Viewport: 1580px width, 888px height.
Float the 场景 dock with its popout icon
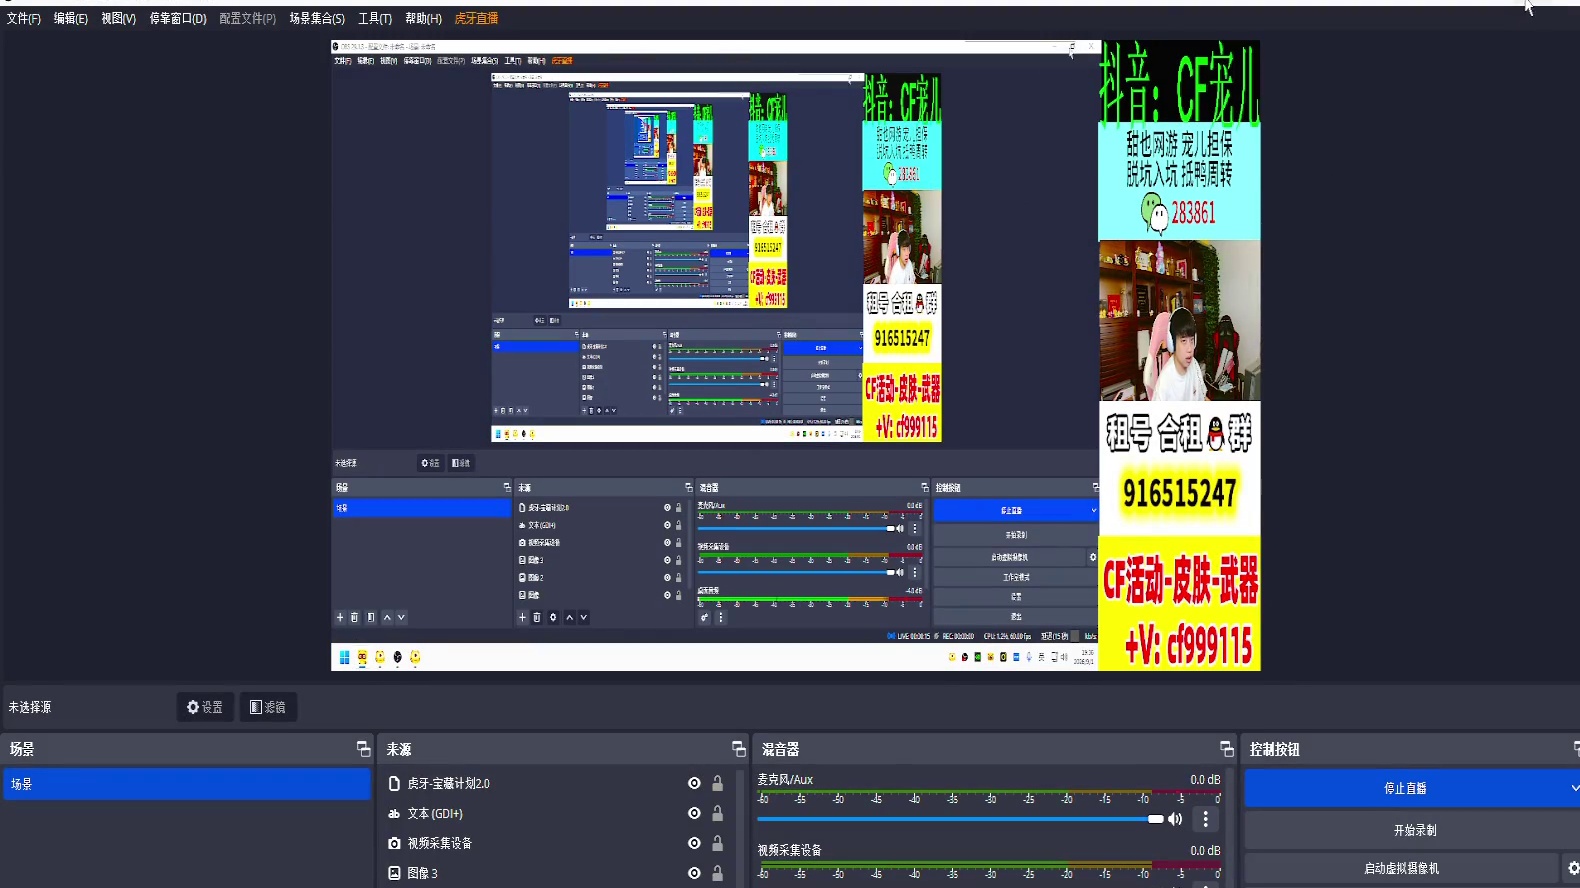pyautogui.click(x=363, y=749)
